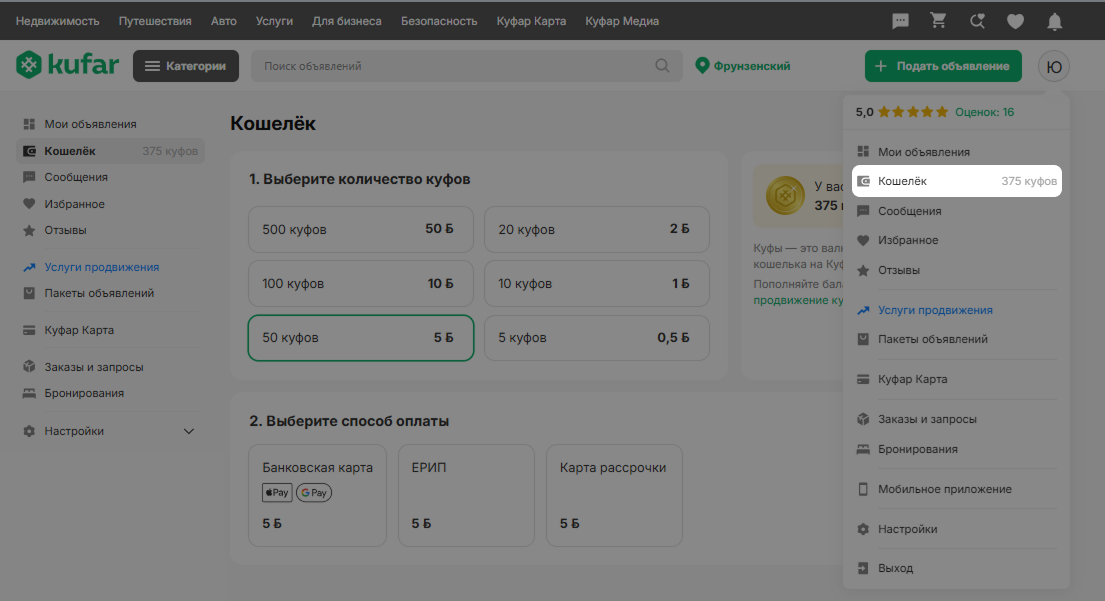Click the location pin icon by Фрунзенский

coord(702,66)
